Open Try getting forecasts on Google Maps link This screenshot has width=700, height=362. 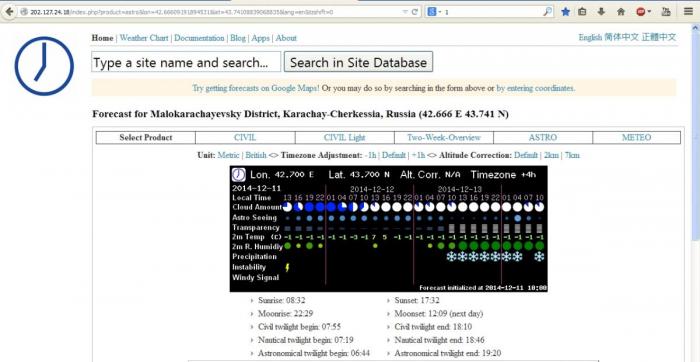point(256,88)
